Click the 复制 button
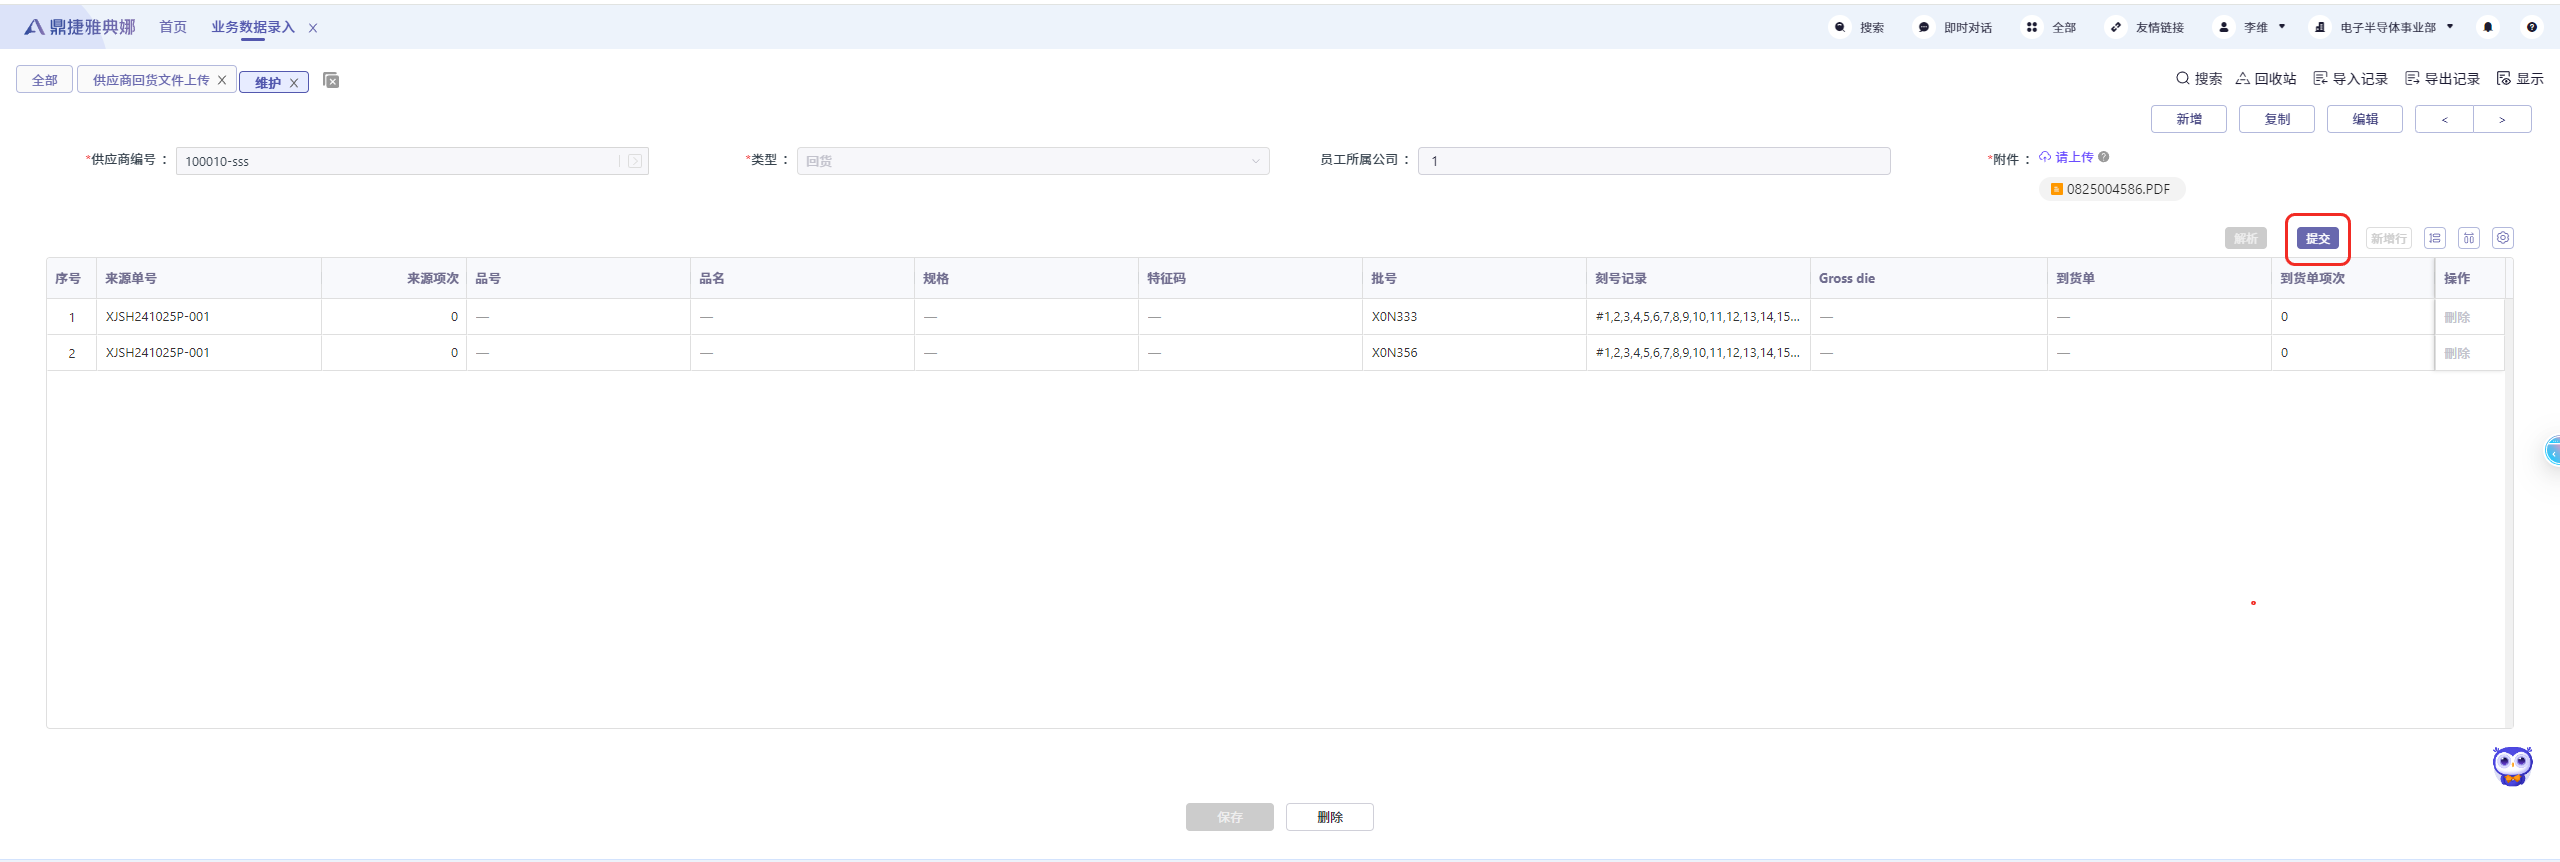The height and width of the screenshot is (862, 2560). tap(2277, 119)
